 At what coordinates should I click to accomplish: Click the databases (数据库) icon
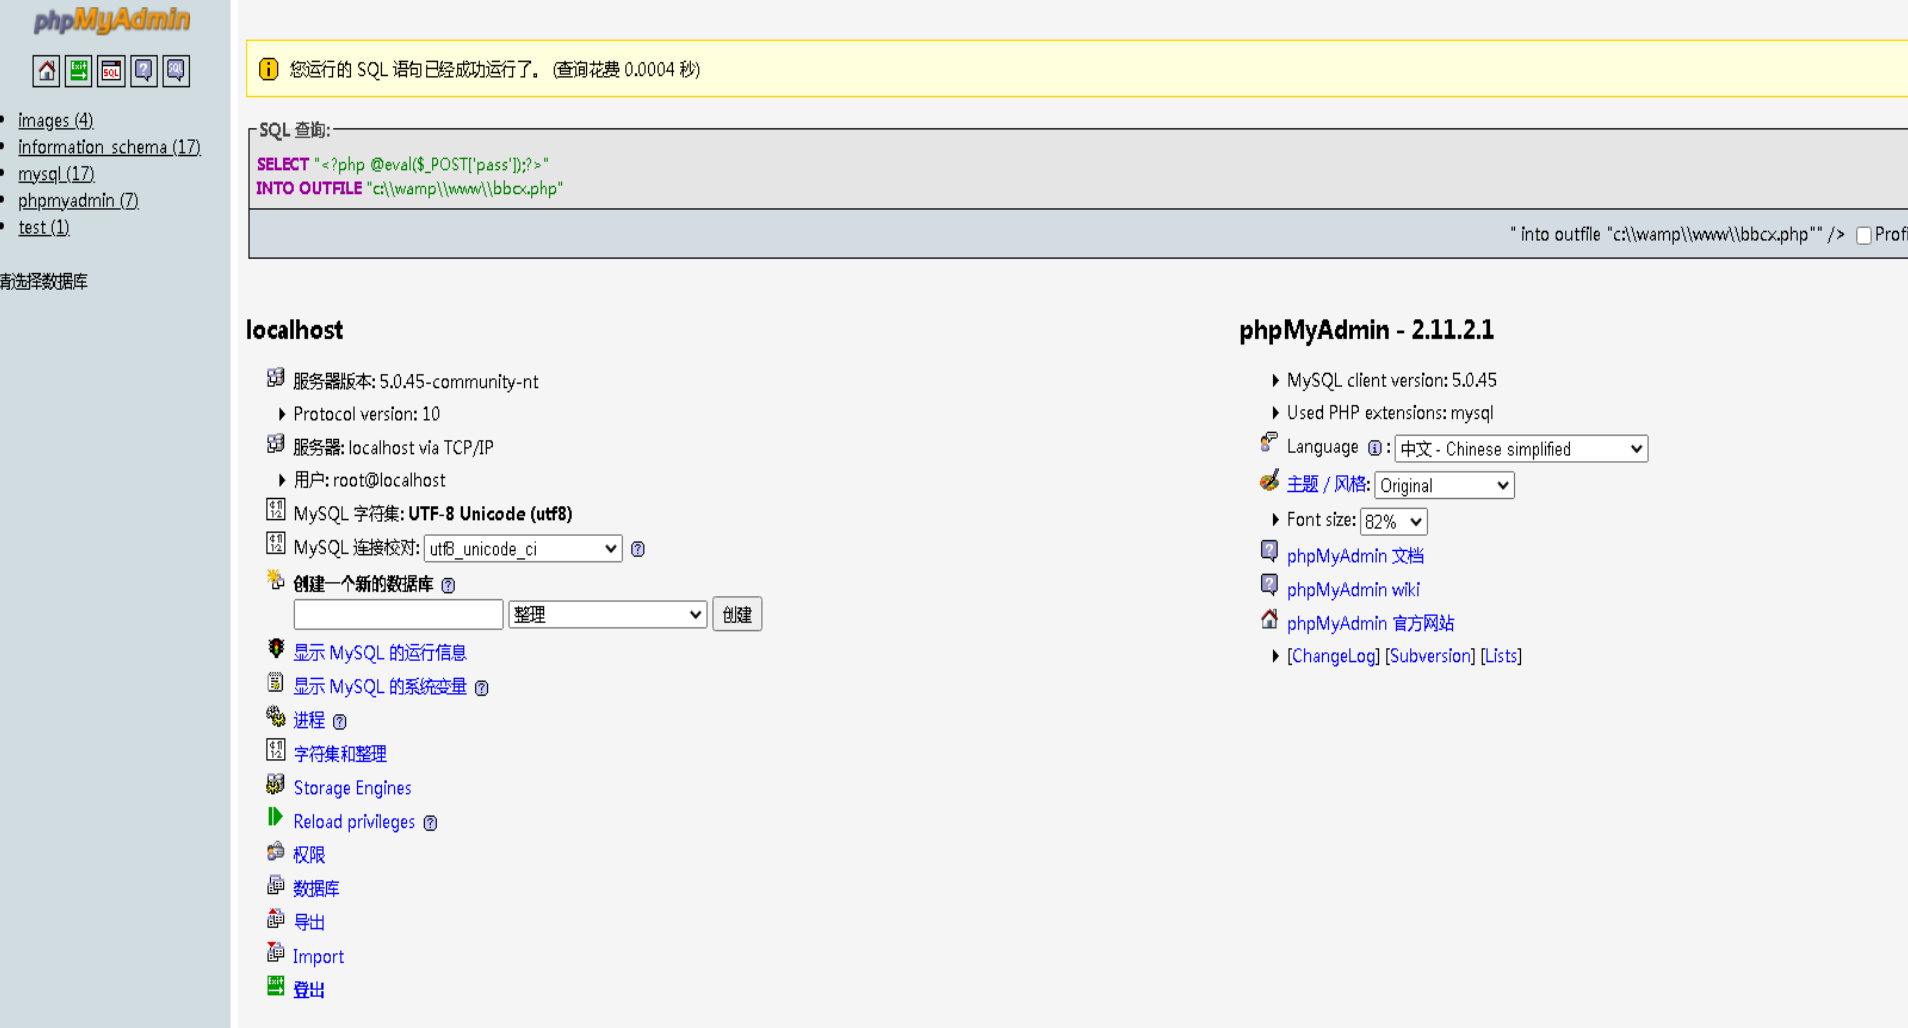pos(276,885)
